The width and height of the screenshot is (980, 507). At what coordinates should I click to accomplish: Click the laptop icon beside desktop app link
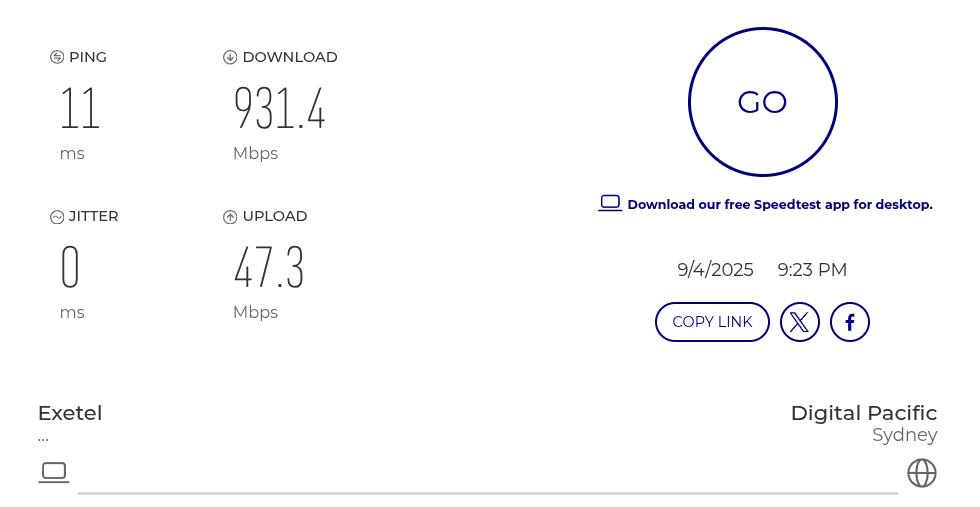click(610, 203)
